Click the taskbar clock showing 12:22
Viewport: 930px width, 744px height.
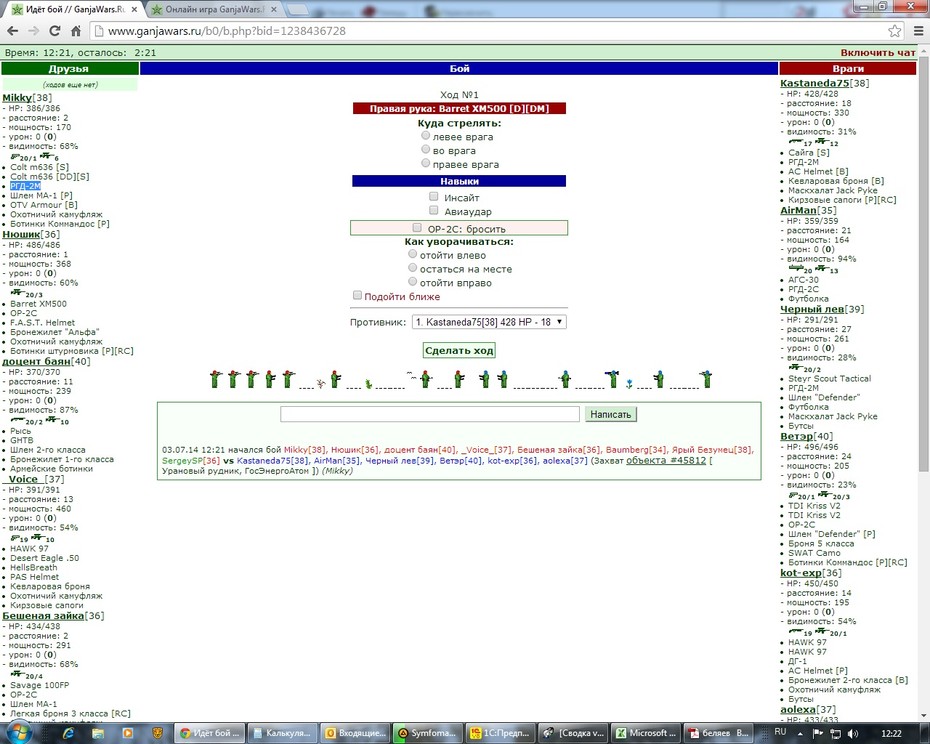[x=891, y=733]
